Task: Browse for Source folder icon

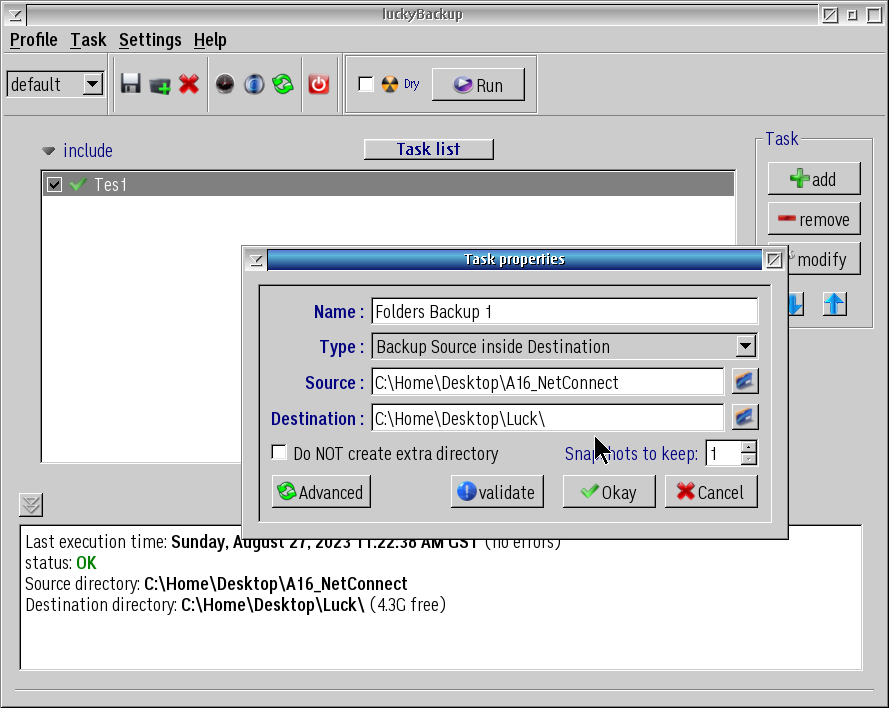Action: pos(745,381)
